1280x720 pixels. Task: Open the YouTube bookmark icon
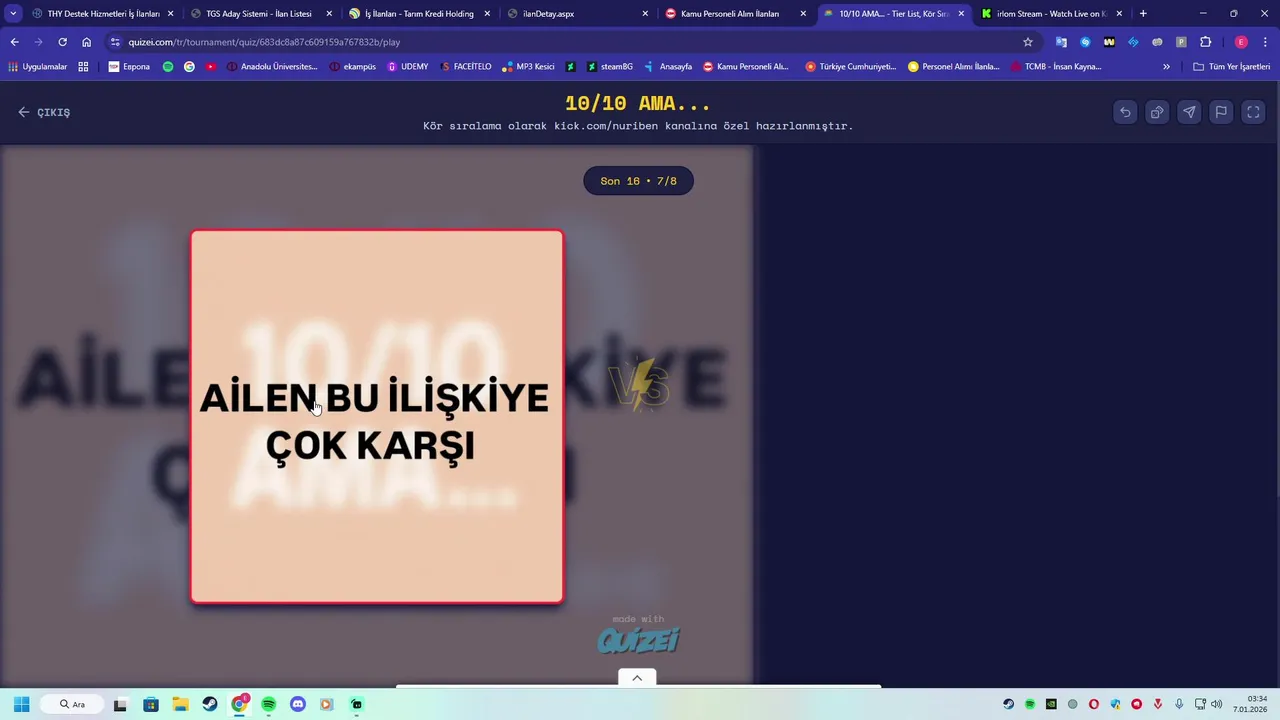pyautogui.click(x=211, y=67)
